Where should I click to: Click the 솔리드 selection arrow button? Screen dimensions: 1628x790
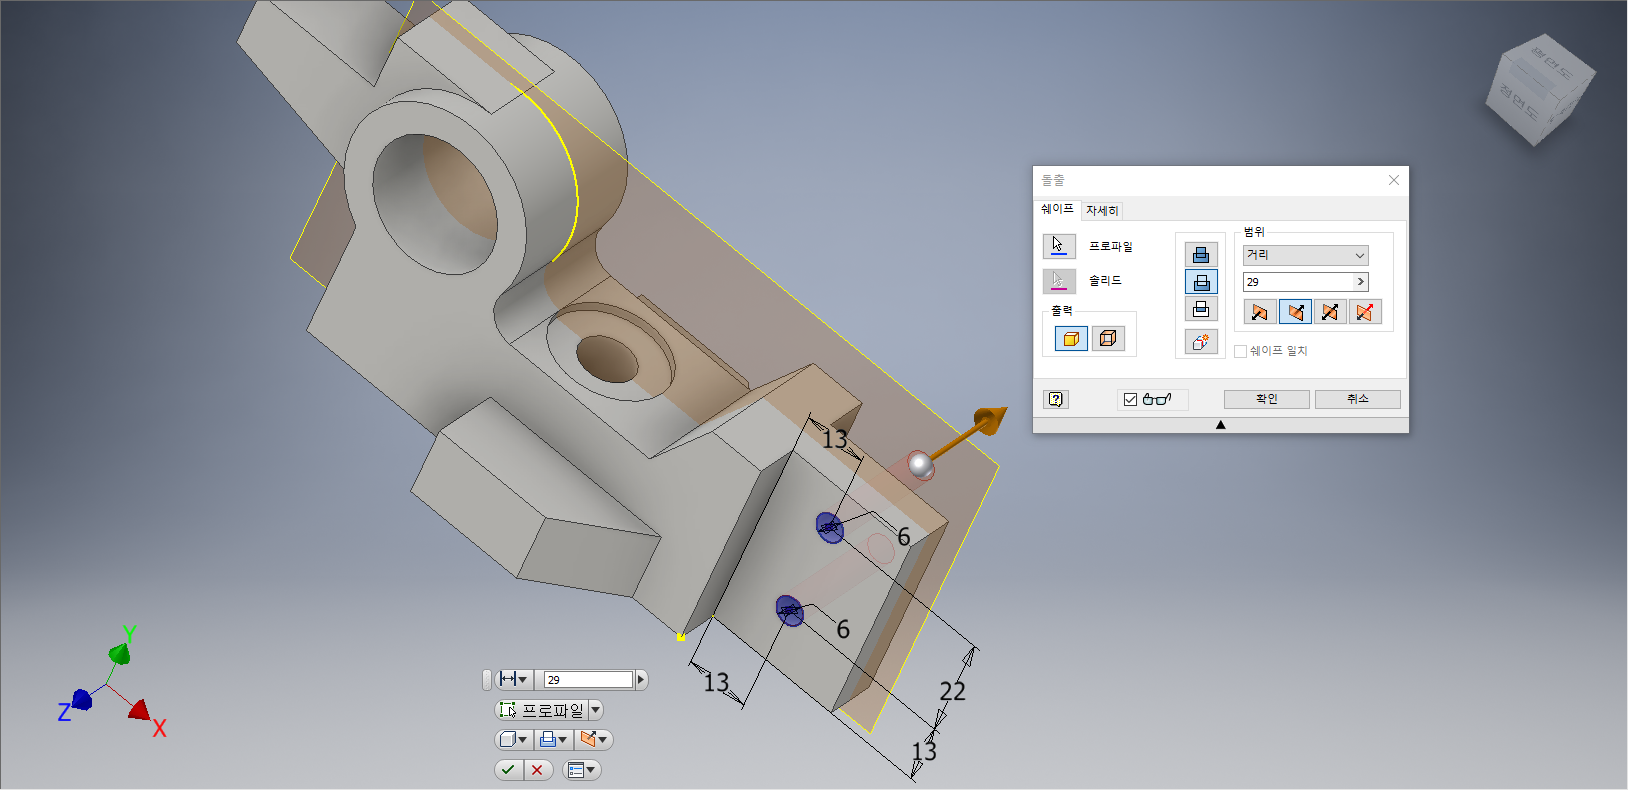click(1059, 281)
